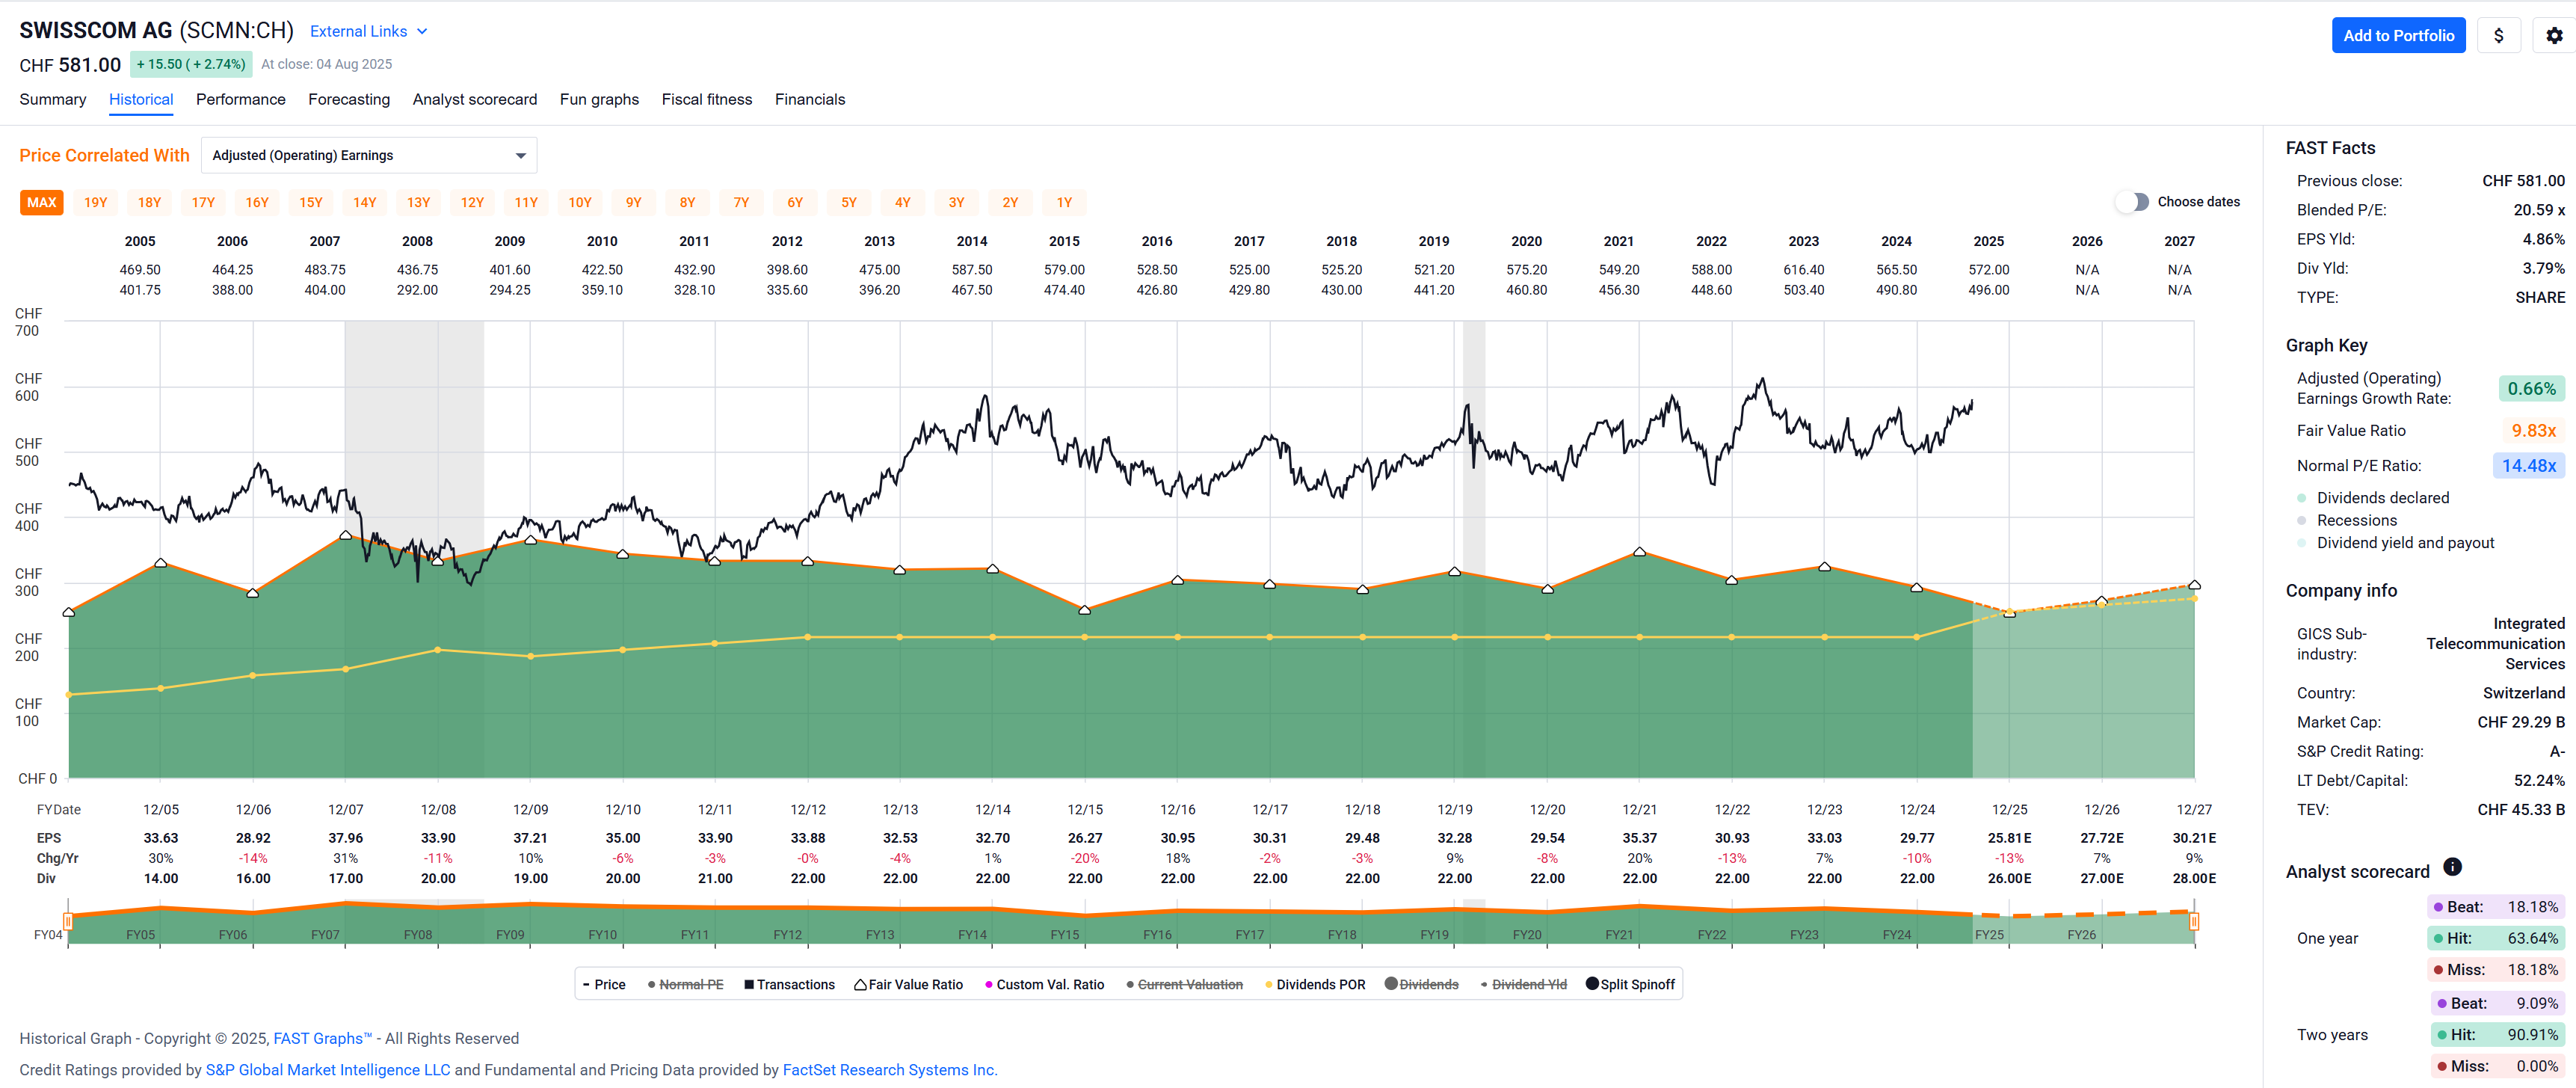Click the FY15 mini-chart label
Viewport: 2576px width, 1088px height.
(x=1064, y=935)
